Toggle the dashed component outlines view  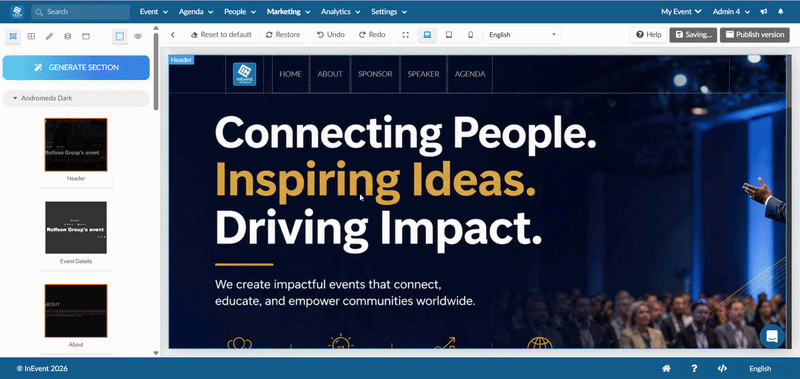click(119, 36)
